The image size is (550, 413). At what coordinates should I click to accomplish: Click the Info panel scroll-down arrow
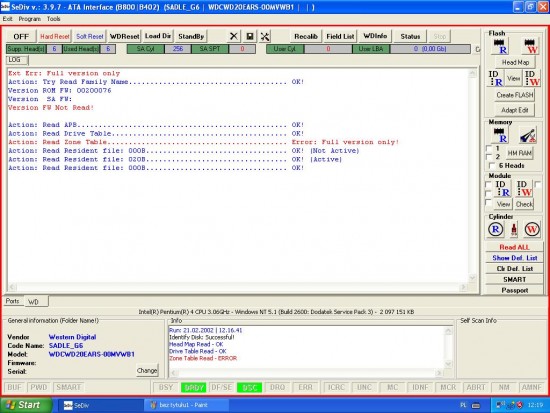coord(448,364)
